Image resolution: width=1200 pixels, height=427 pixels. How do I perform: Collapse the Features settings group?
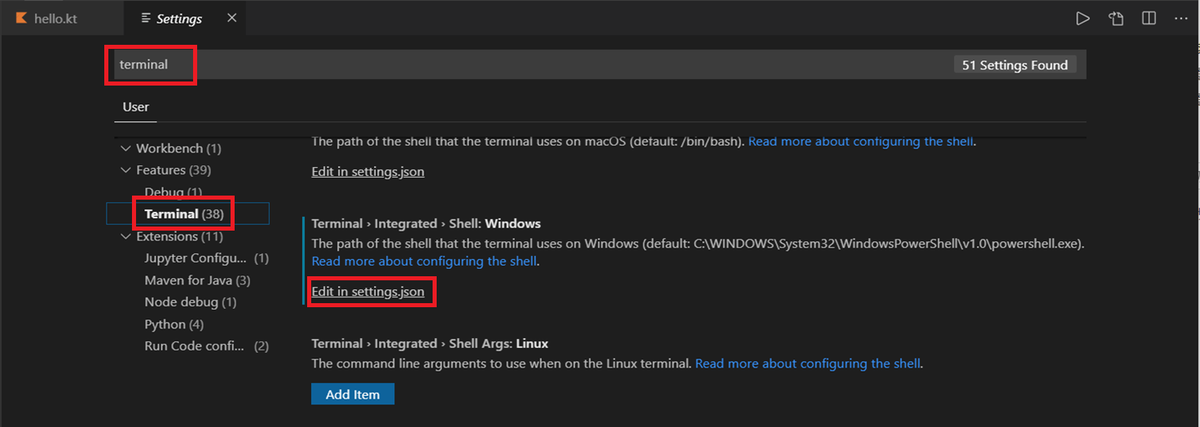(125, 170)
